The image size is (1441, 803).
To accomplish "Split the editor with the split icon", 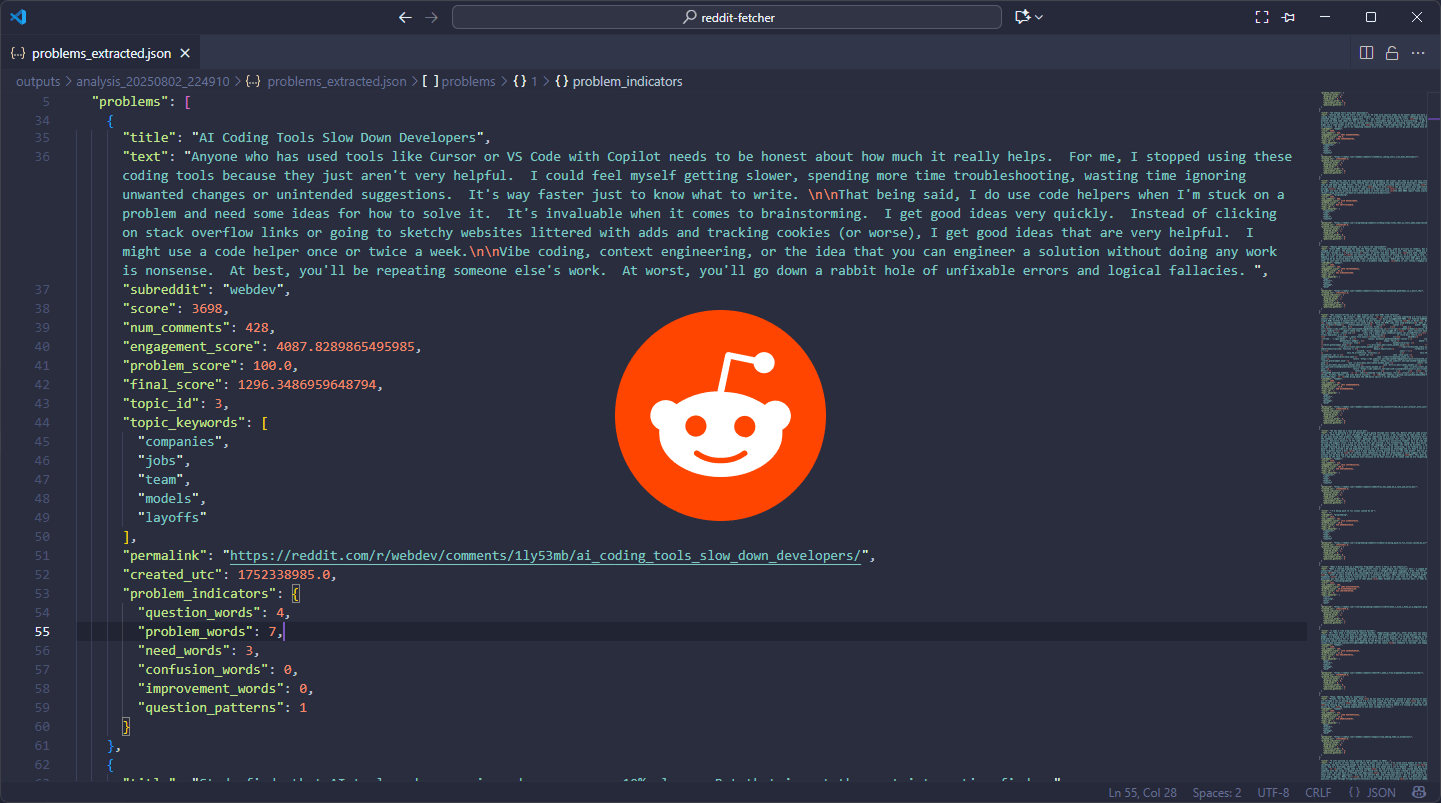I will coord(1367,53).
